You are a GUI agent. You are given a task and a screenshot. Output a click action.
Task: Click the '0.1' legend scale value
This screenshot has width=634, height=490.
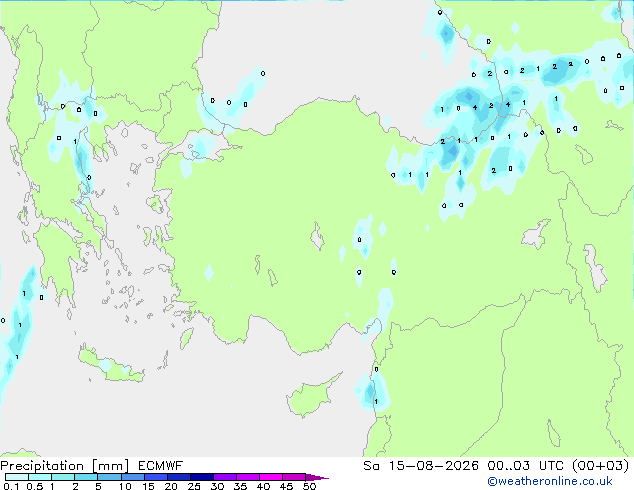click(11, 486)
